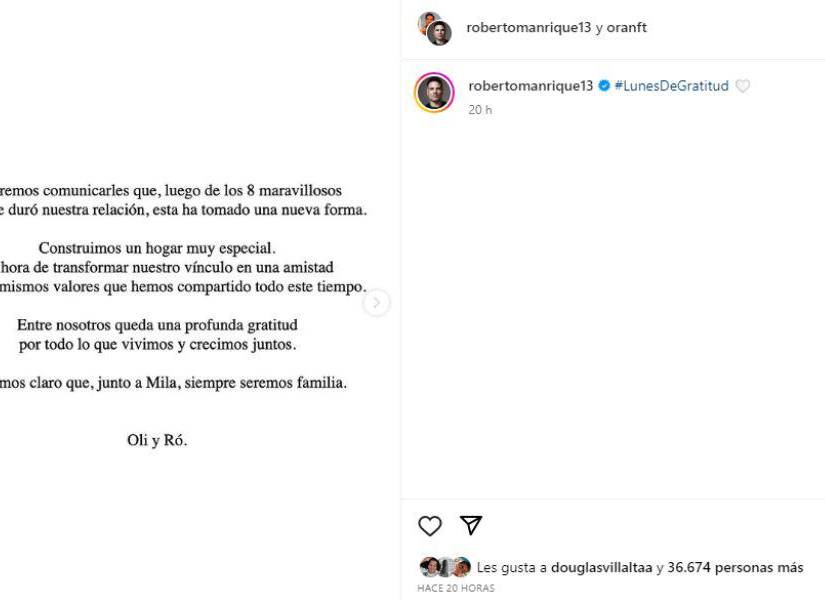Like the post with the heart icon

pos(429,526)
